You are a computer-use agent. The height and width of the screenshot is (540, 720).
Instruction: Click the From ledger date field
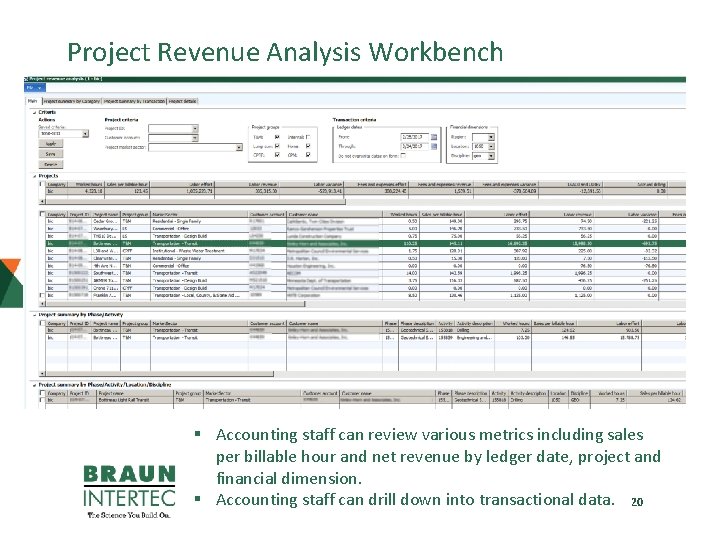[x=415, y=137]
